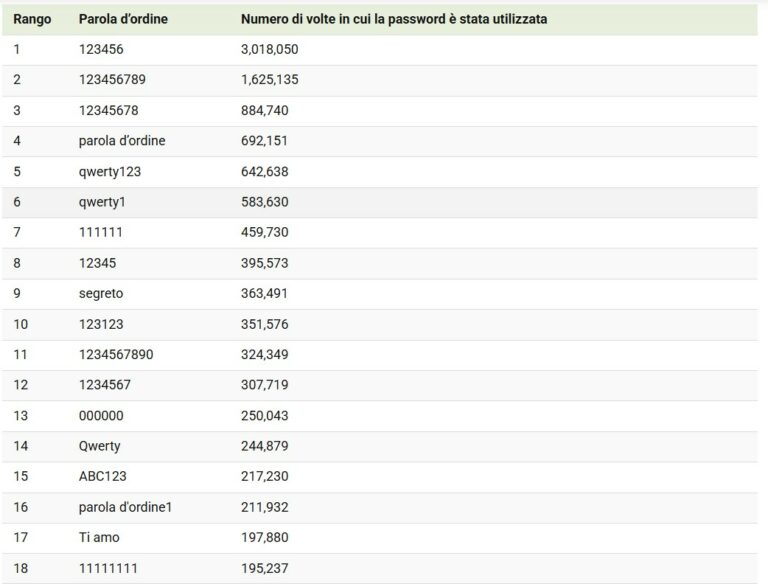Select the 1234567890 password cell
The width and height of the screenshot is (768, 584).
point(116,354)
